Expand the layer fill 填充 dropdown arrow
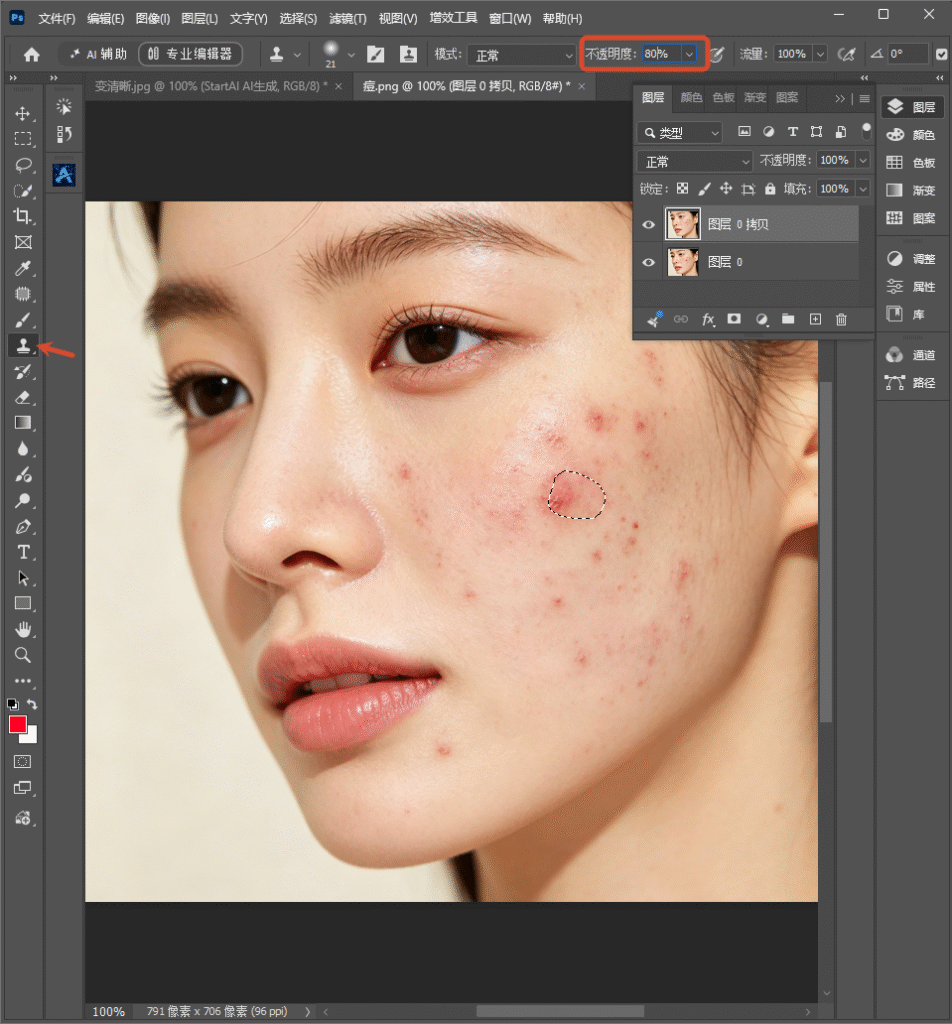This screenshot has width=952, height=1024. click(x=863, y=189)
